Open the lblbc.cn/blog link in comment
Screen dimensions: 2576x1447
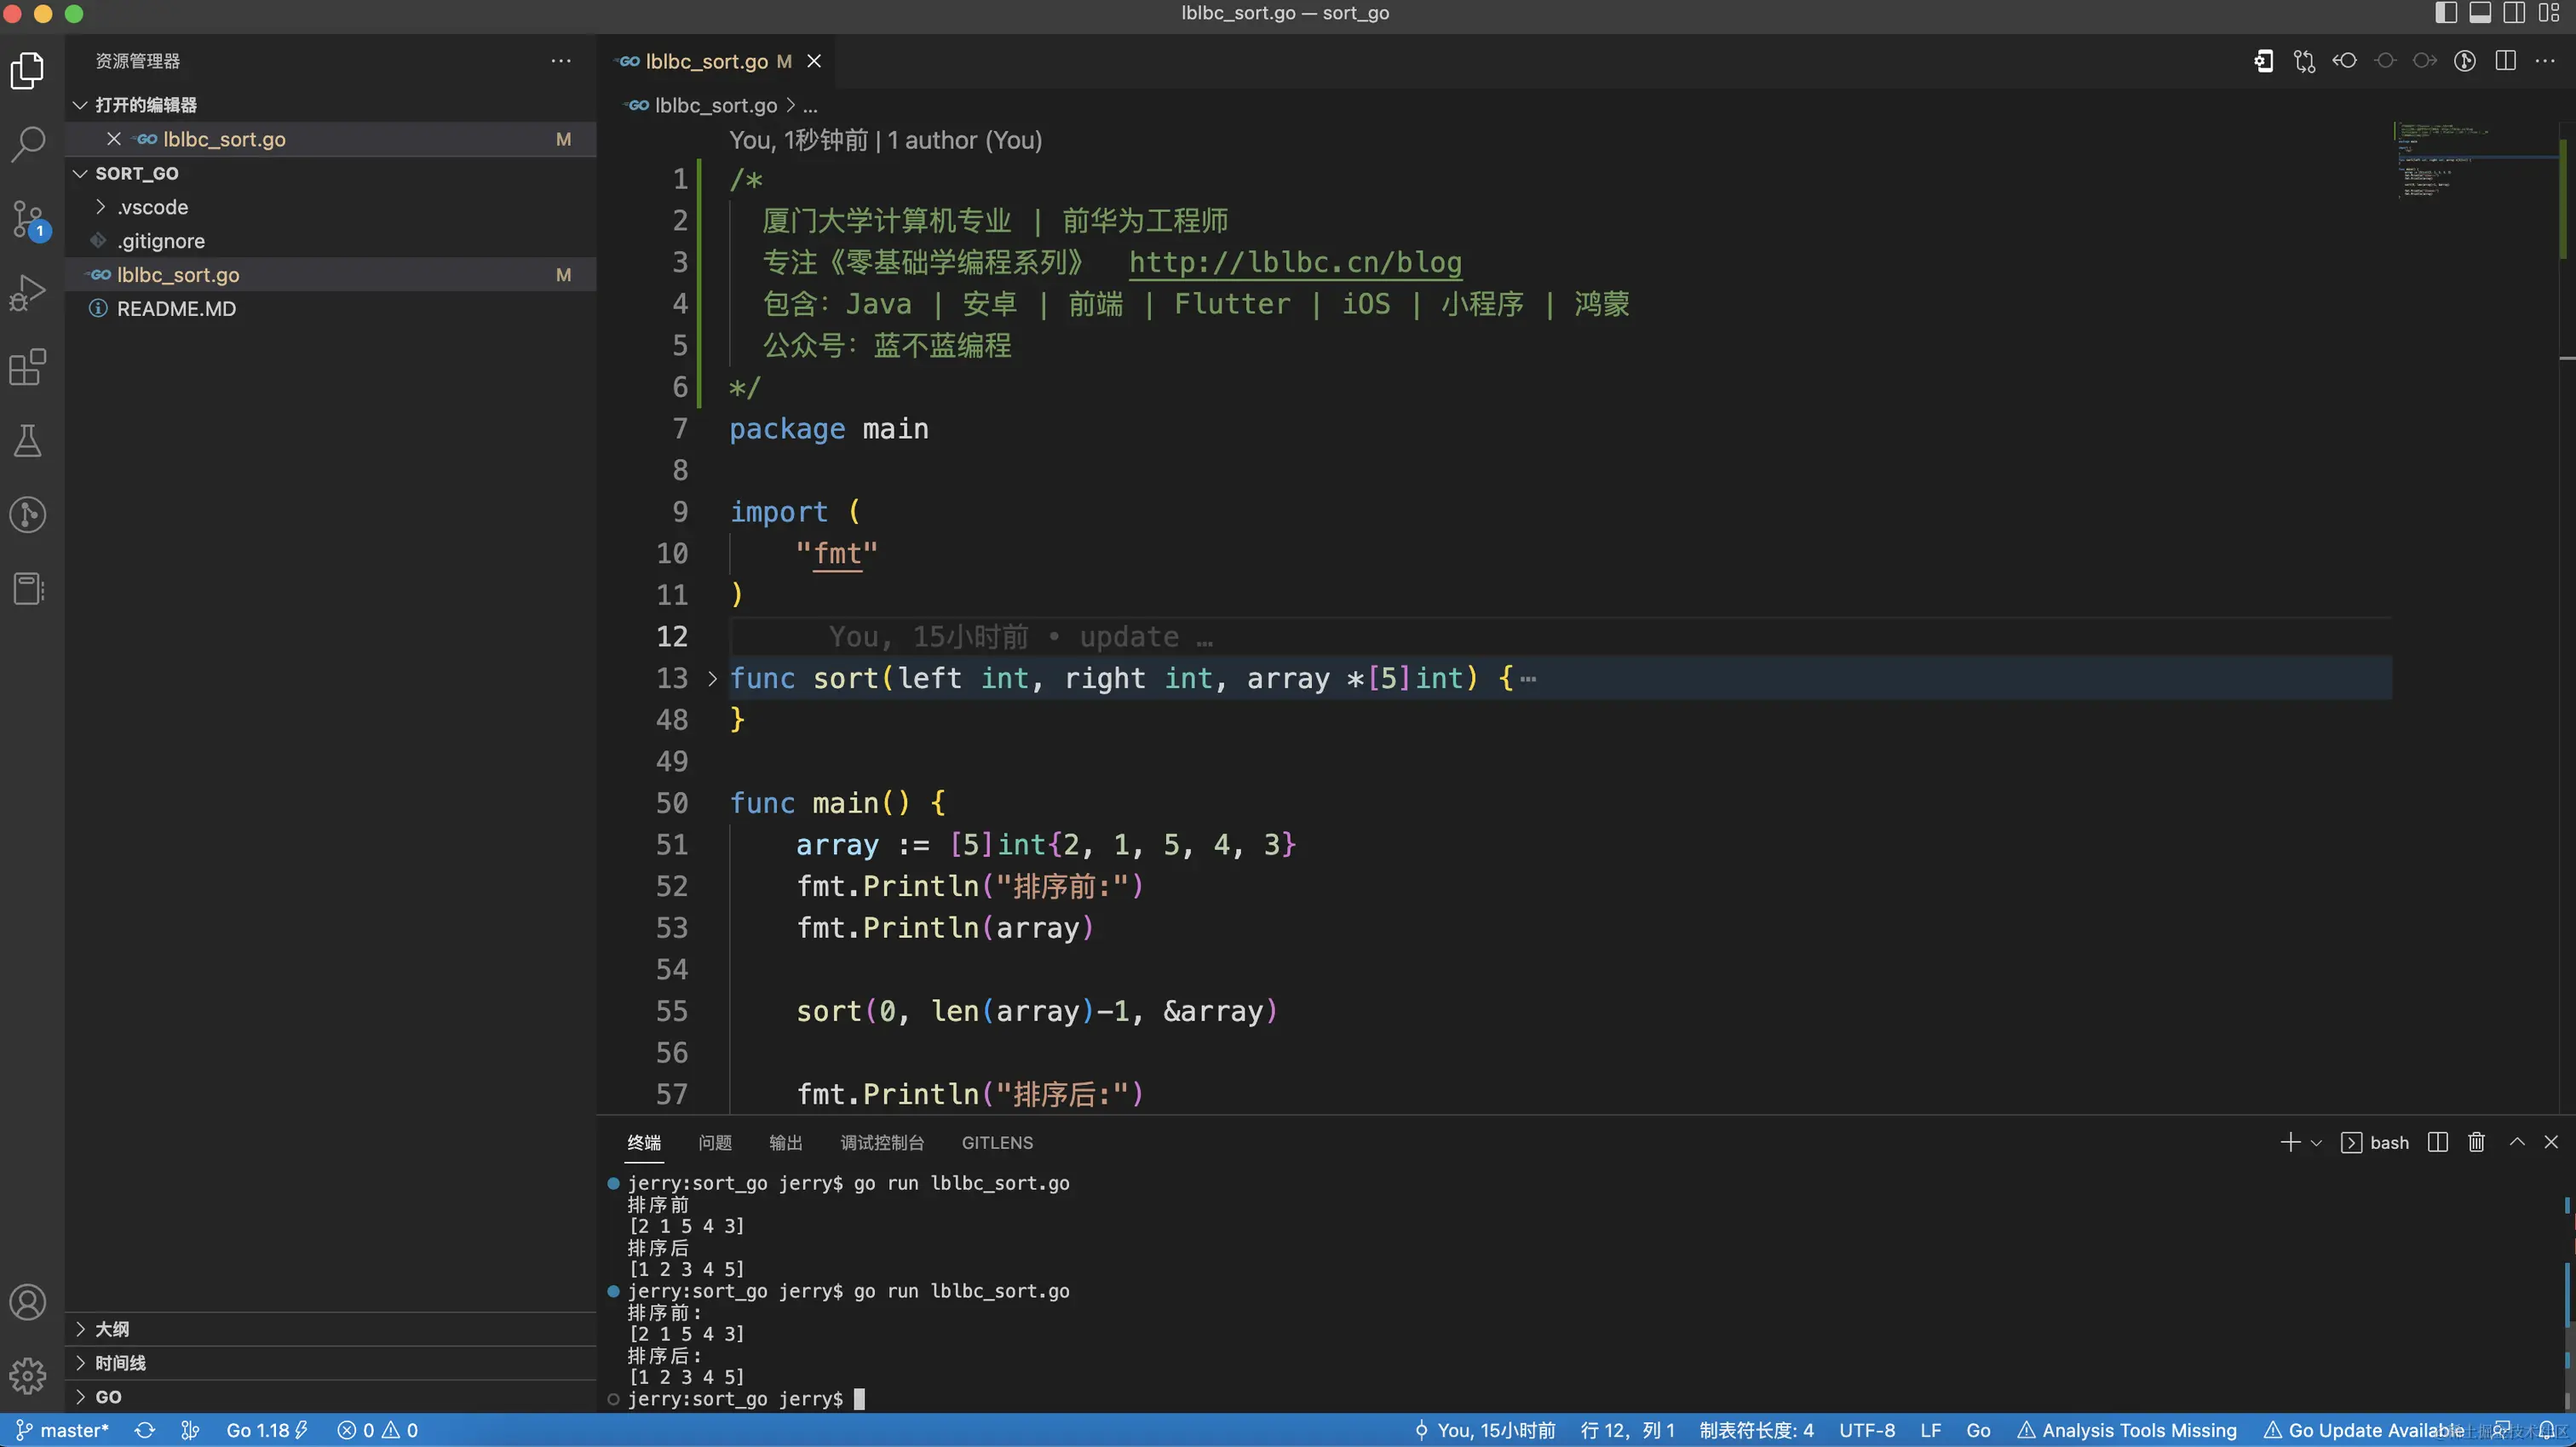coord(1295,262)
